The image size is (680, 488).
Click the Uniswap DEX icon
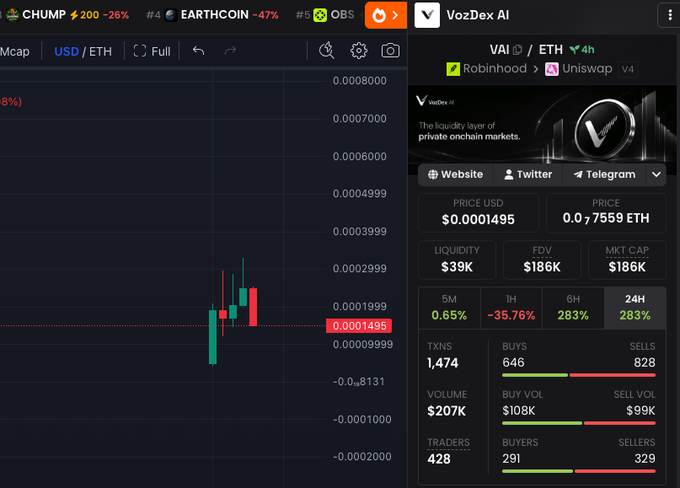click(x=552, y=69)
